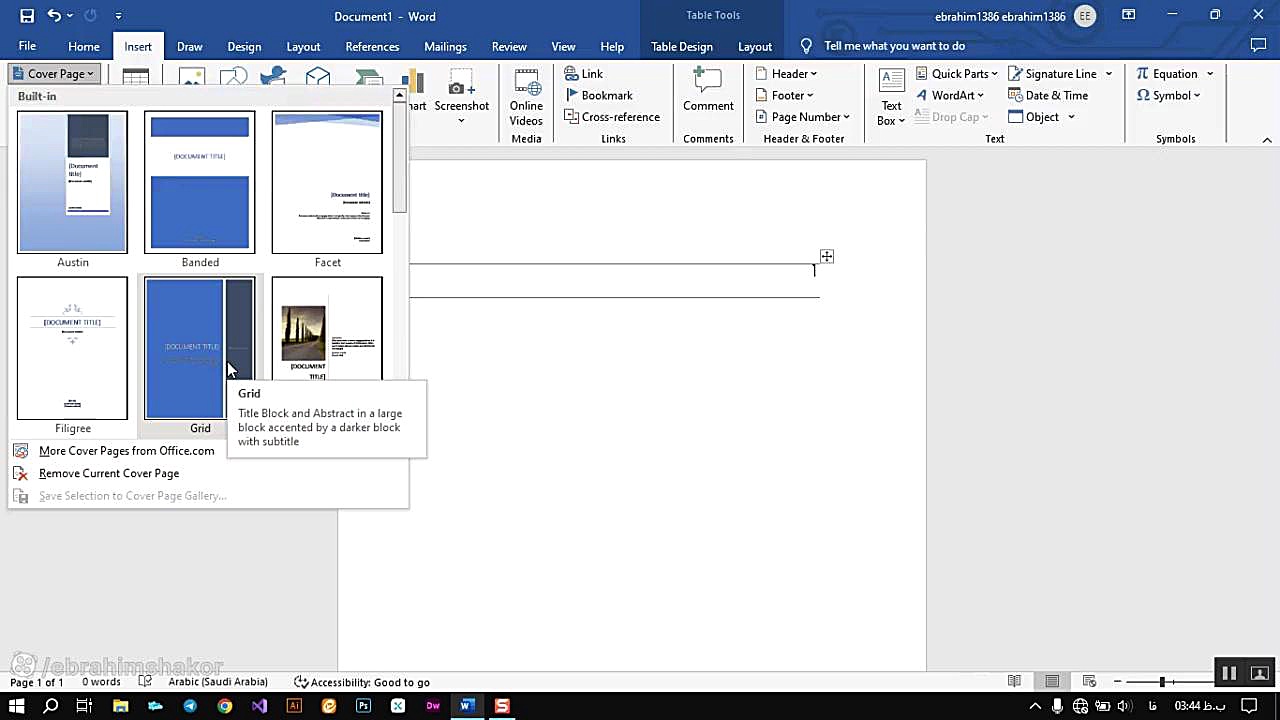
Task: Insert a Cross-reference
Action: click(612, 117)
